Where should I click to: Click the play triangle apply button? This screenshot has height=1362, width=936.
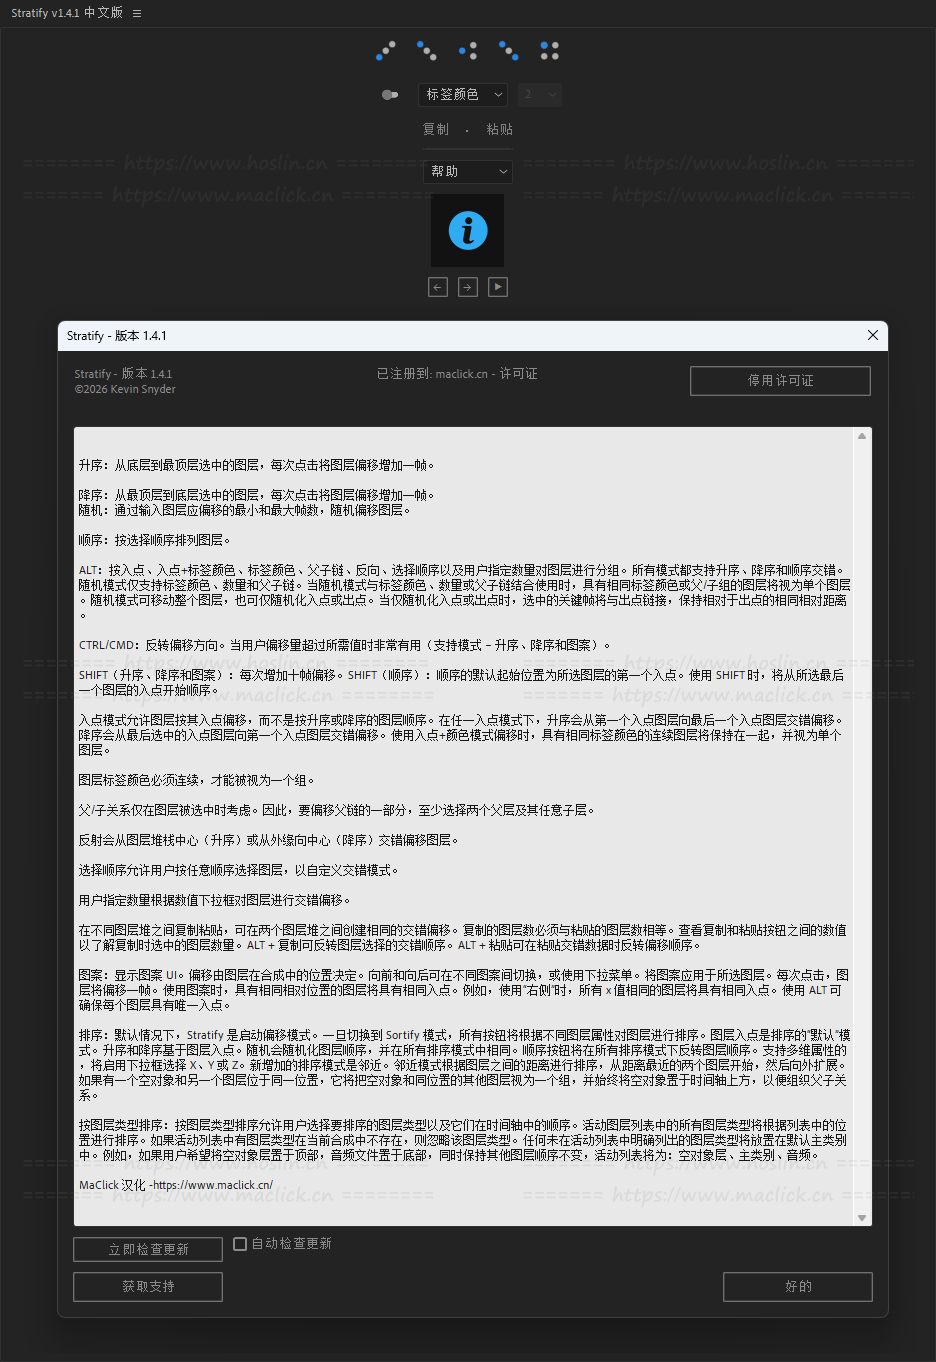tap(498, 287)
